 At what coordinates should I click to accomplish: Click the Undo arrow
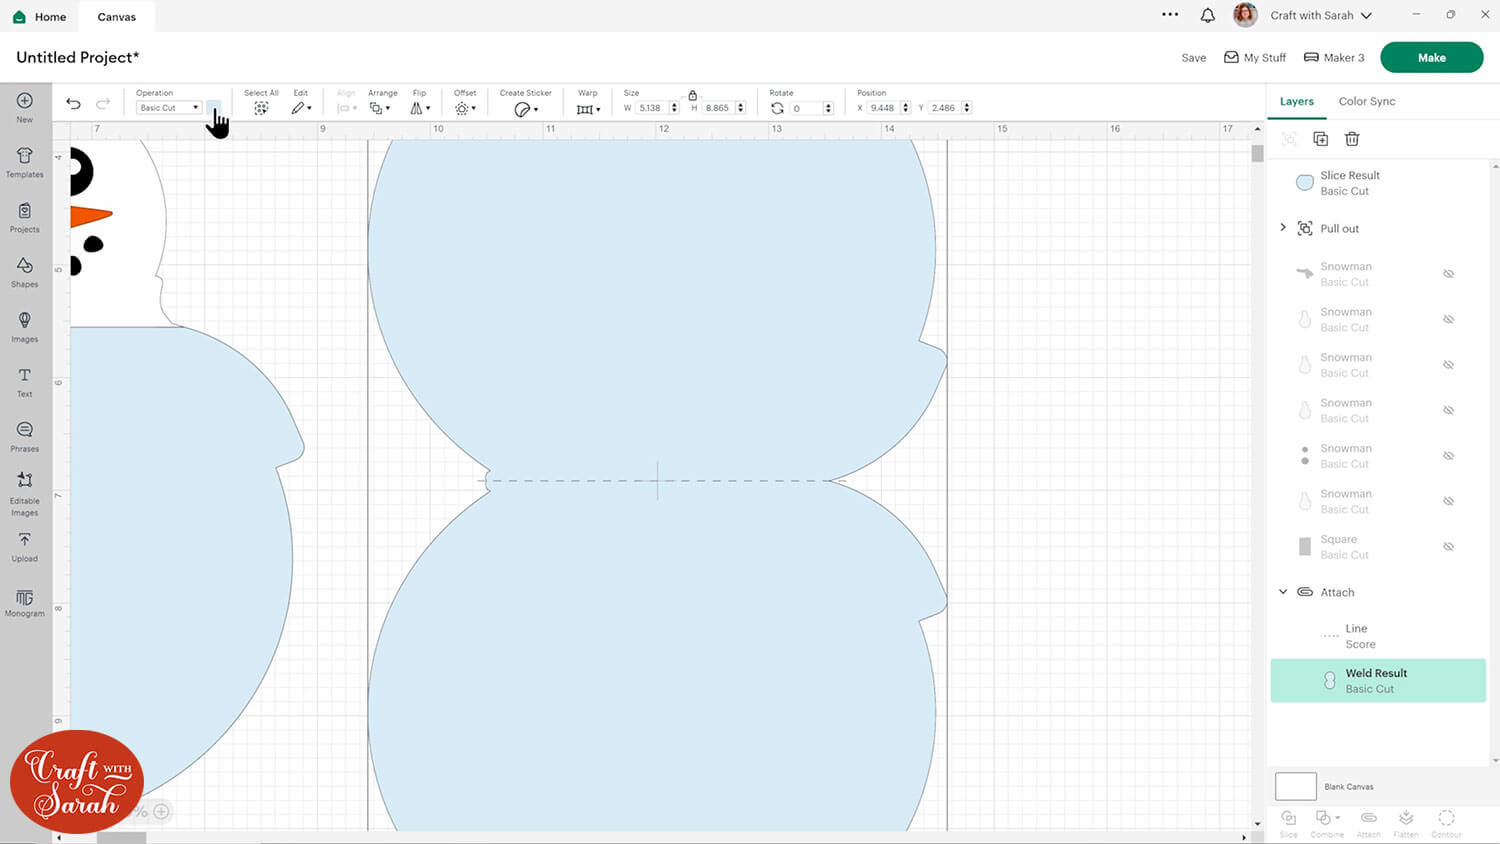[73, 104]
